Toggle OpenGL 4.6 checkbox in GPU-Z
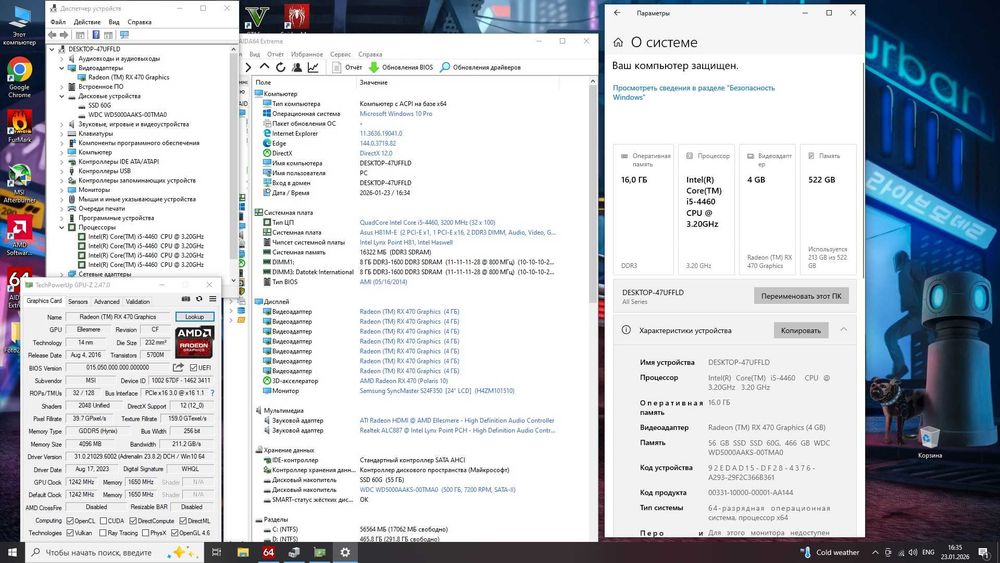The image size is (1000, 563). pos(174,533)
